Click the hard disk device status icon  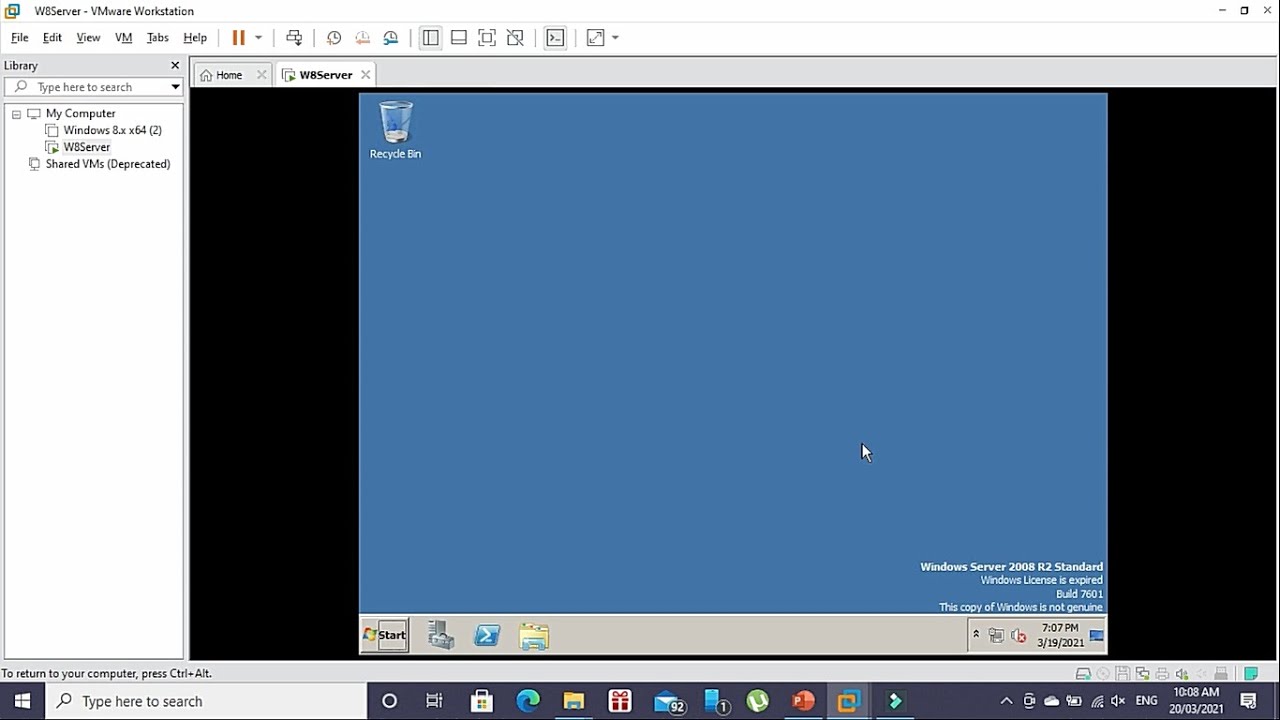coord(1083,674)
